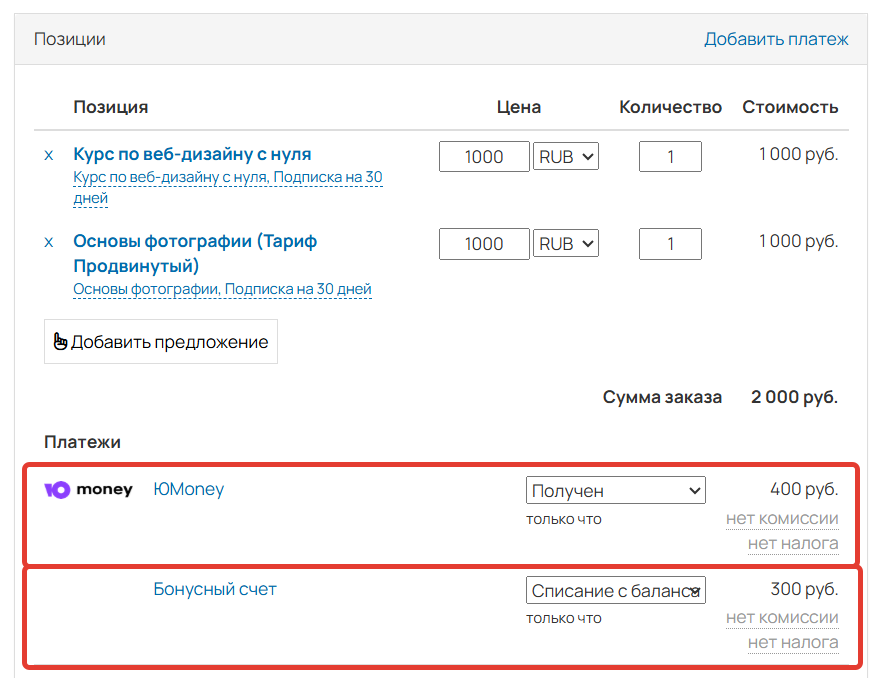Open the ЮMoney payment link
The height and width of the screenshot is (678, 882).
[188, 489]
